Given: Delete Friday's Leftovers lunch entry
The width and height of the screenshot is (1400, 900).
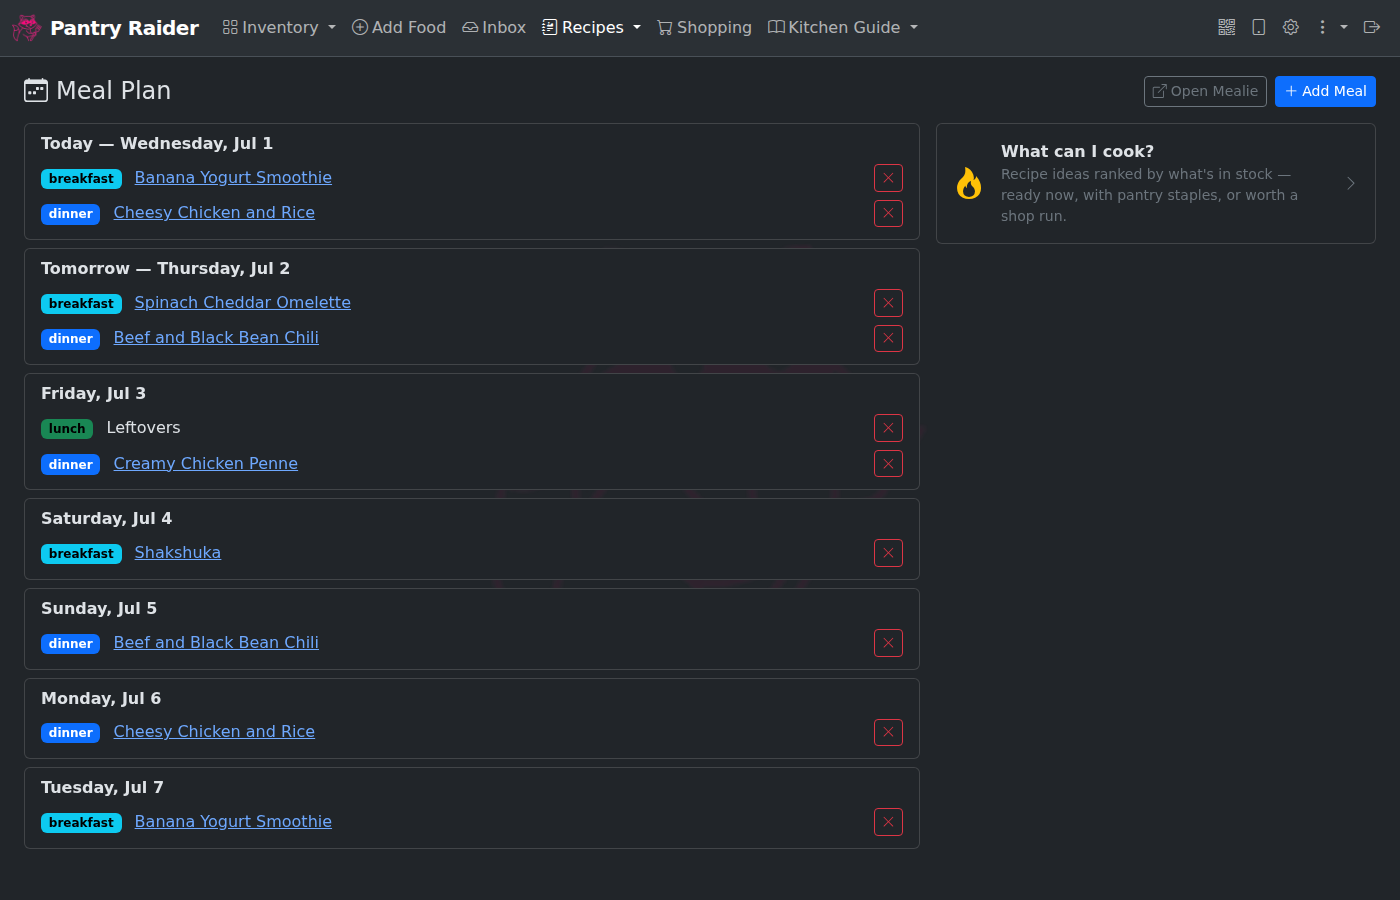Looking at the screenshot, I should pyautogui.click(x=888, y=428).
